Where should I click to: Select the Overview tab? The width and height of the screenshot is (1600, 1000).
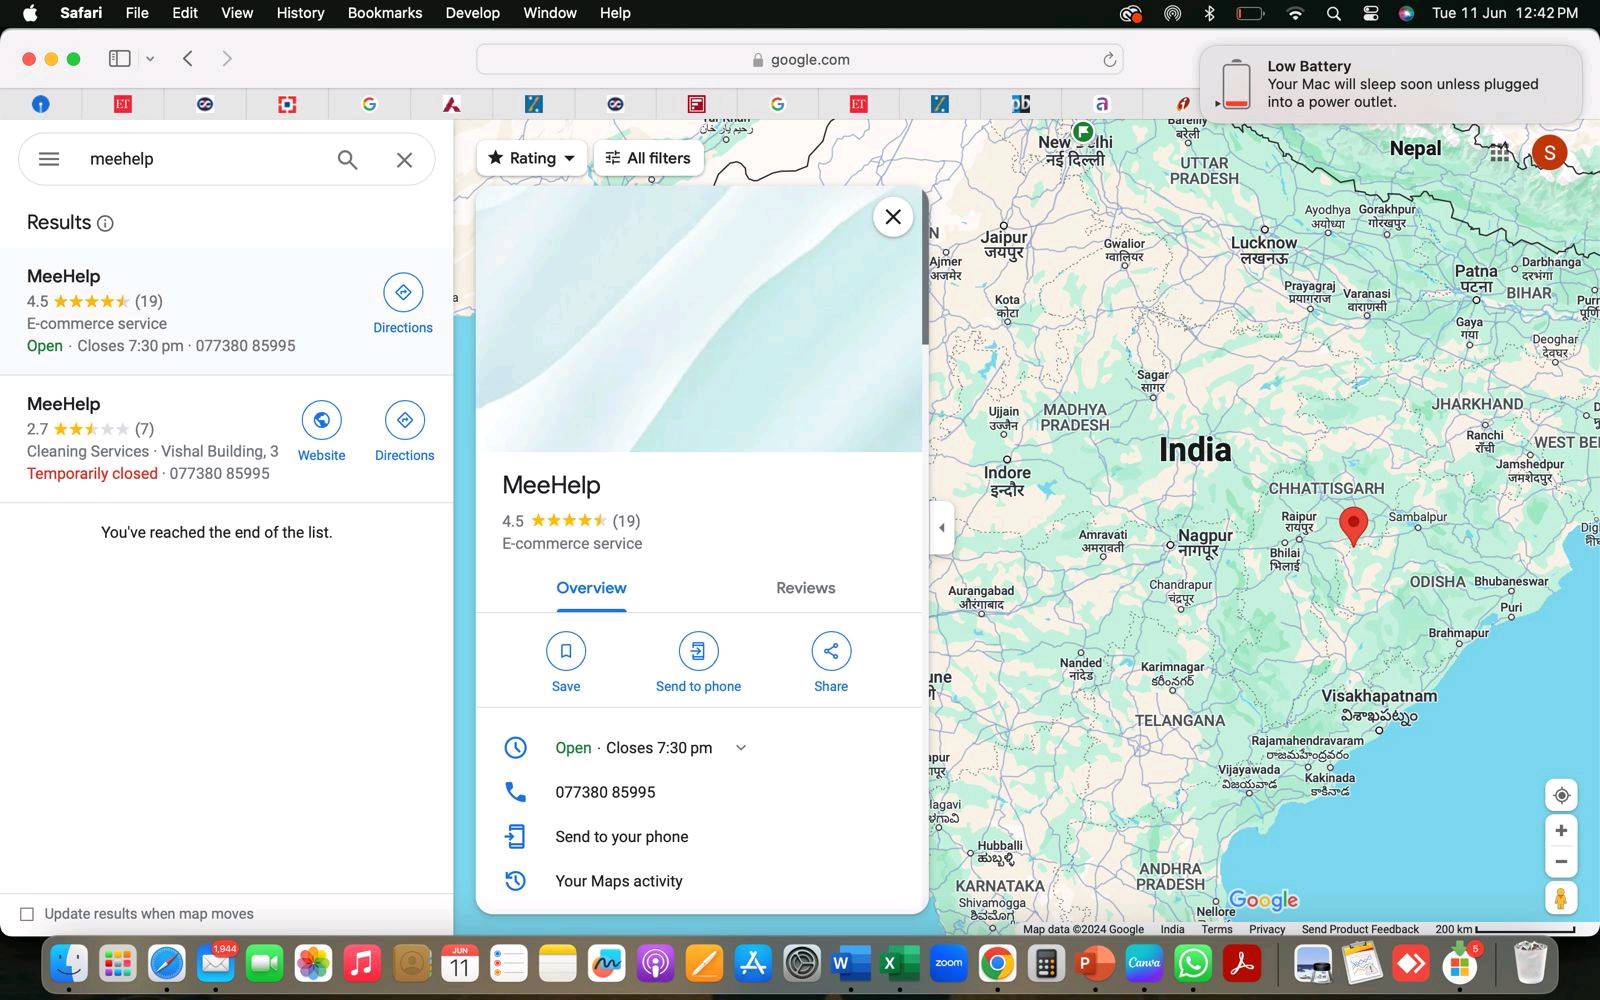click(x=591, y=588)
